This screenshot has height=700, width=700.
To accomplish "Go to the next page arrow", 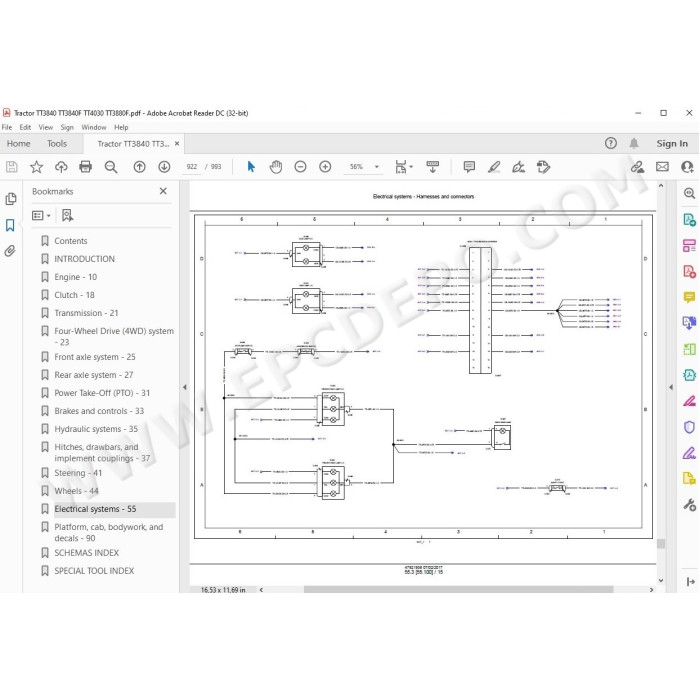I will point(164,167).
